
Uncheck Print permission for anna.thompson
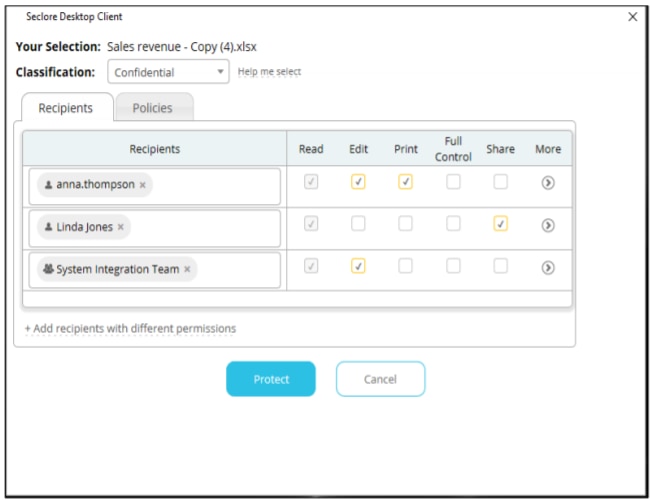405,182
